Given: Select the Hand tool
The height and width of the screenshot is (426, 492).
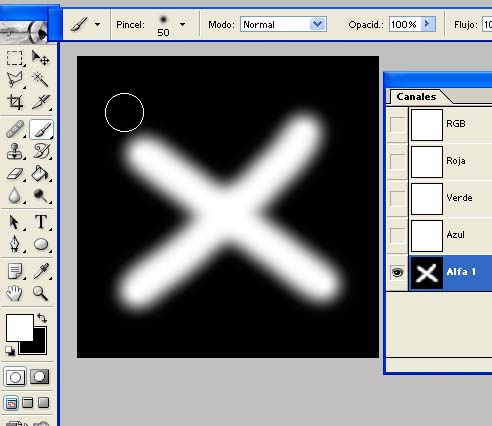Looking at the screenshot, I should 14,293.
